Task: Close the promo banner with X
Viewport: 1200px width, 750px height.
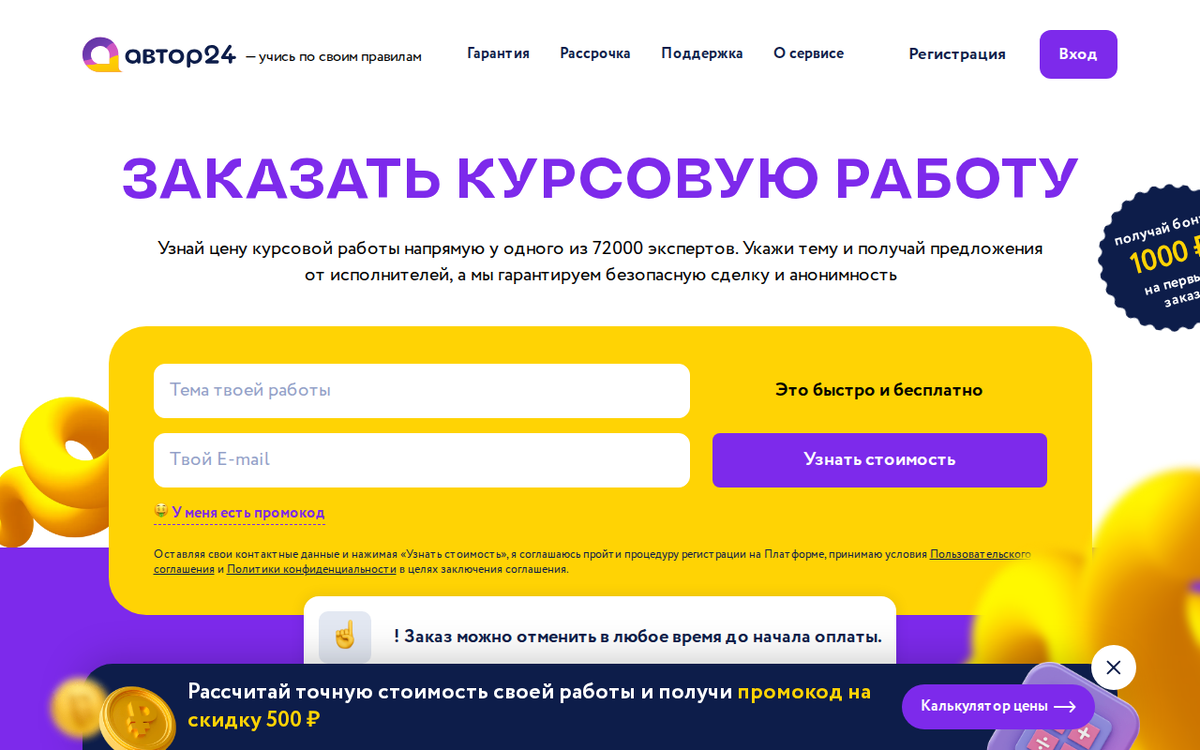Action: (x=1113, y=667)
